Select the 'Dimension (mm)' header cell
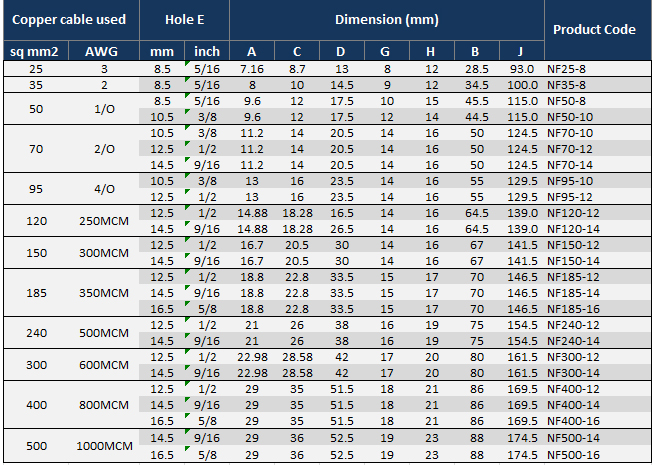 pos(387,20)
